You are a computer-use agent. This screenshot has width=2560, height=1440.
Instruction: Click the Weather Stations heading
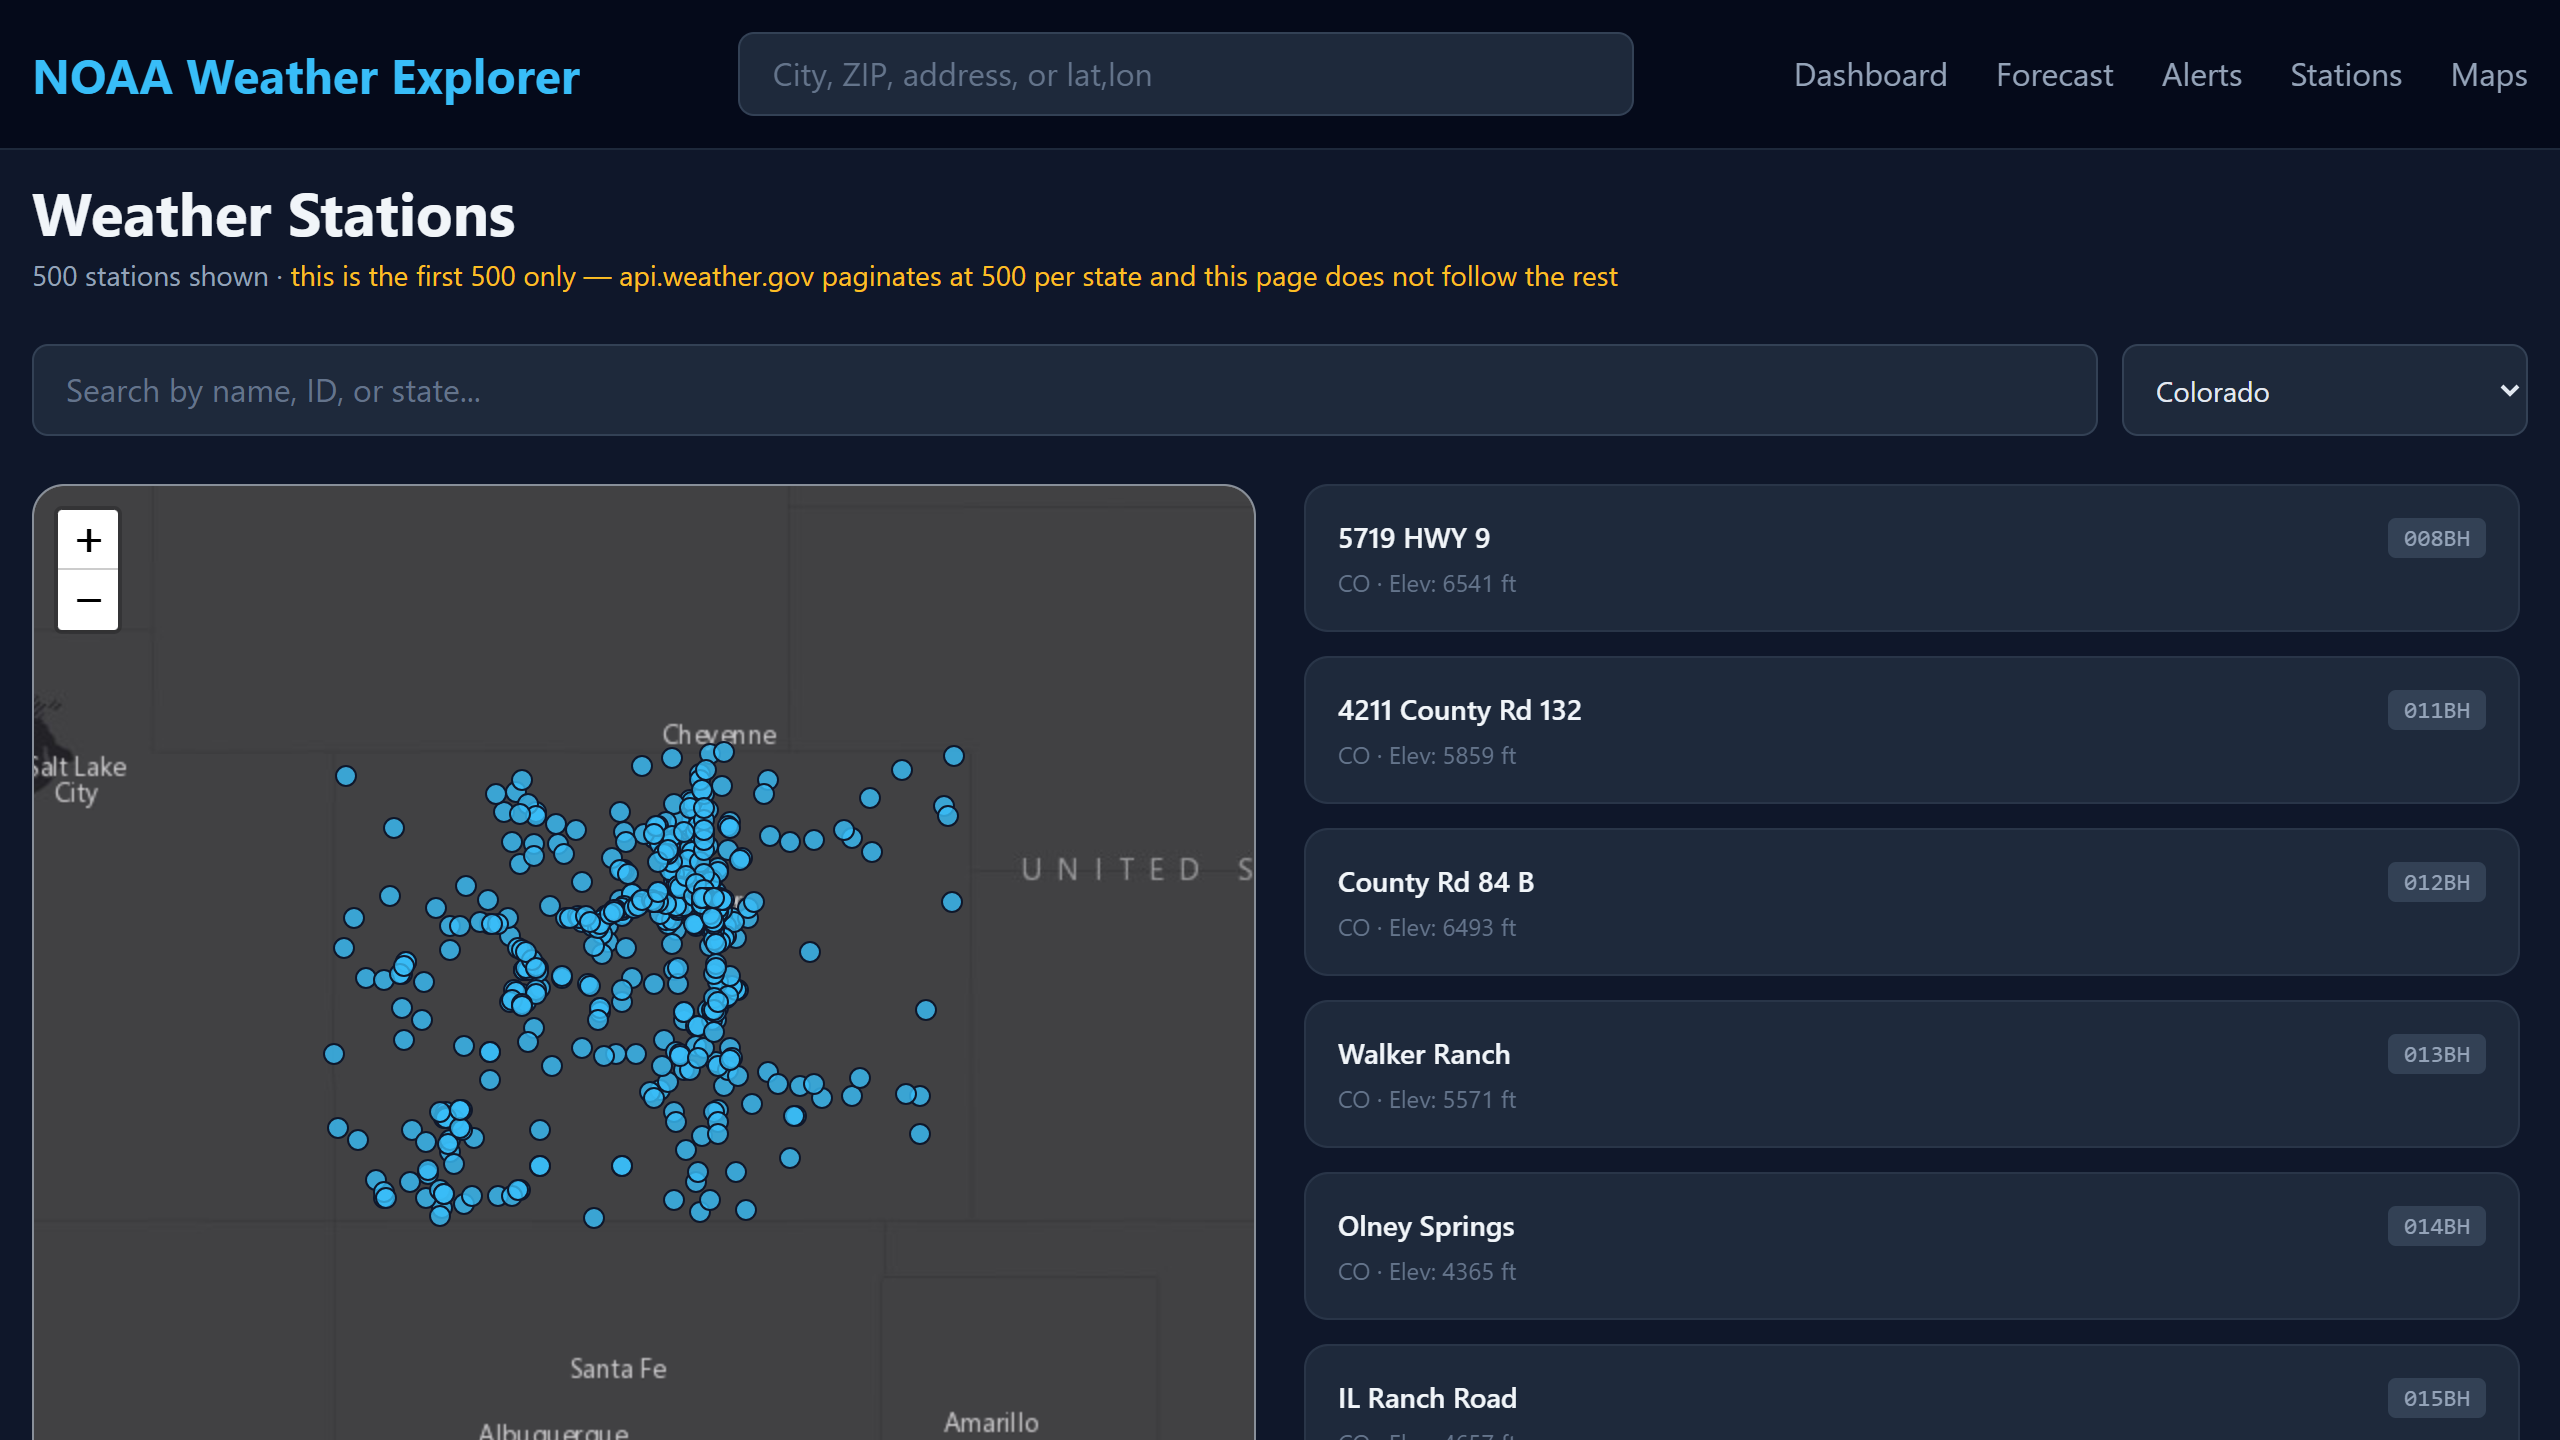tap(274, 215)
